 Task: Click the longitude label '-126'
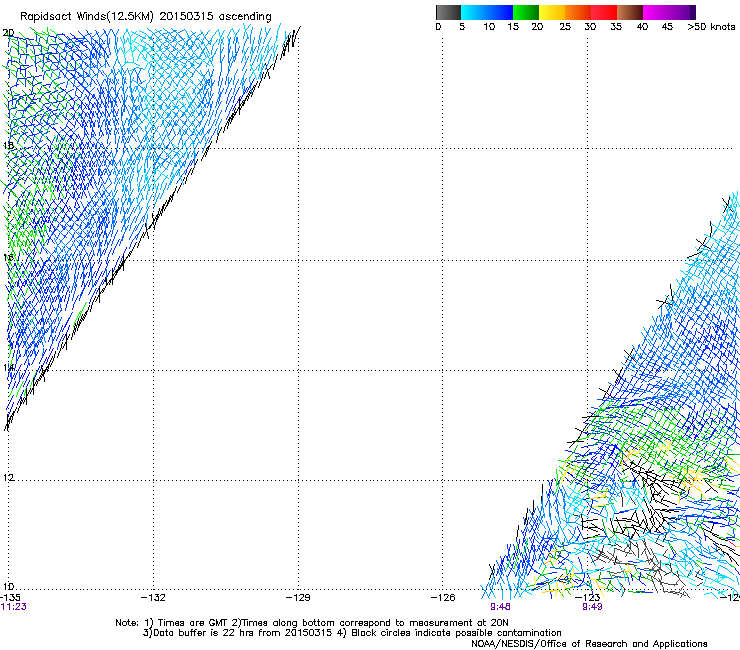tap(443, 598)
